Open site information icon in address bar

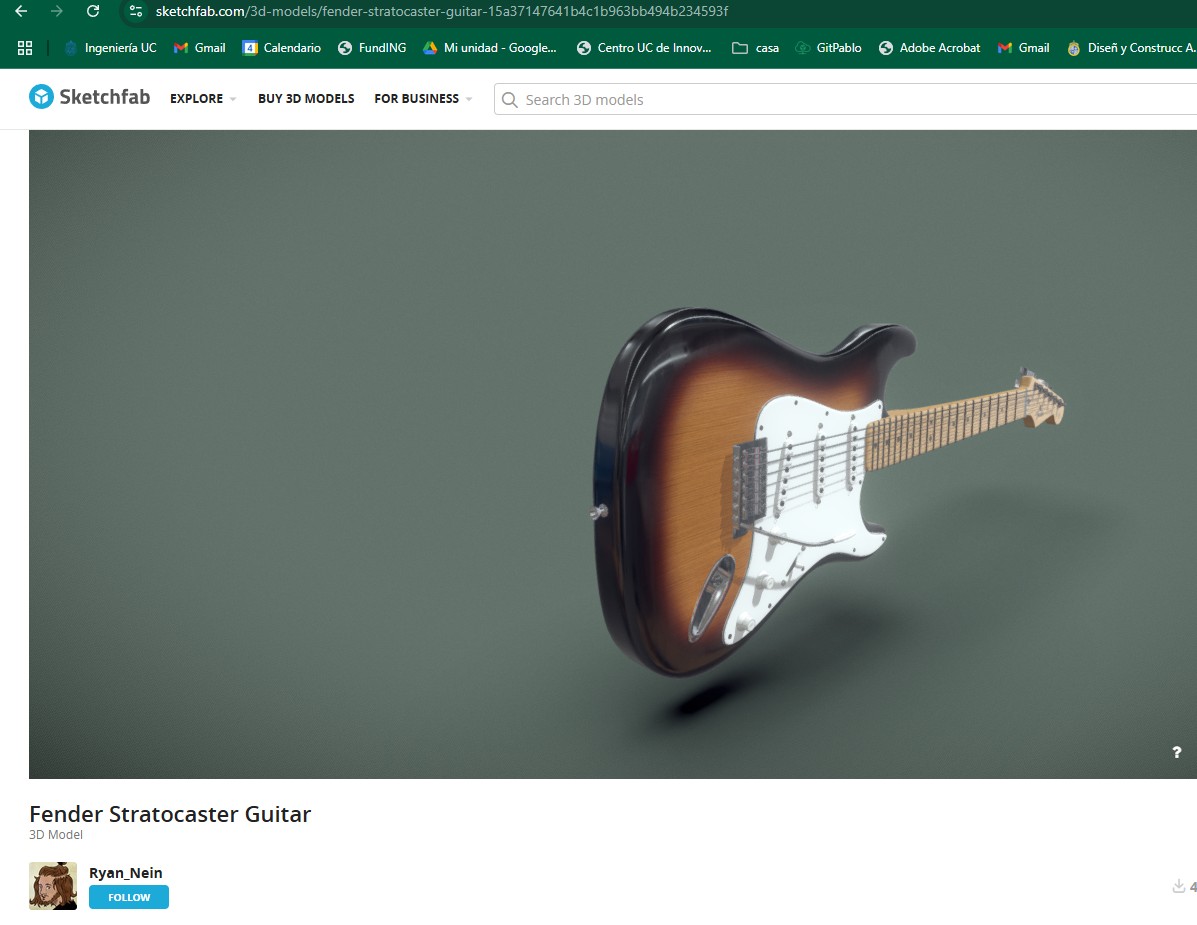coord(136,11)
